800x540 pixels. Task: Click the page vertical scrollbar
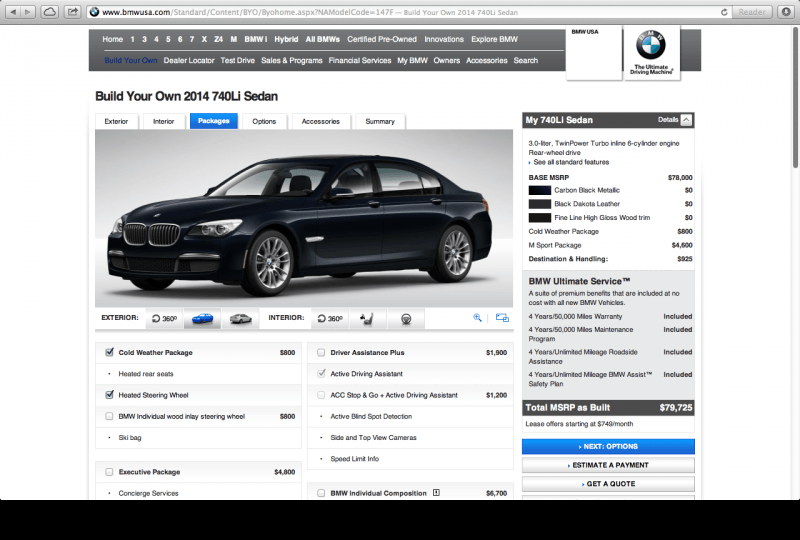click(795, 97)
